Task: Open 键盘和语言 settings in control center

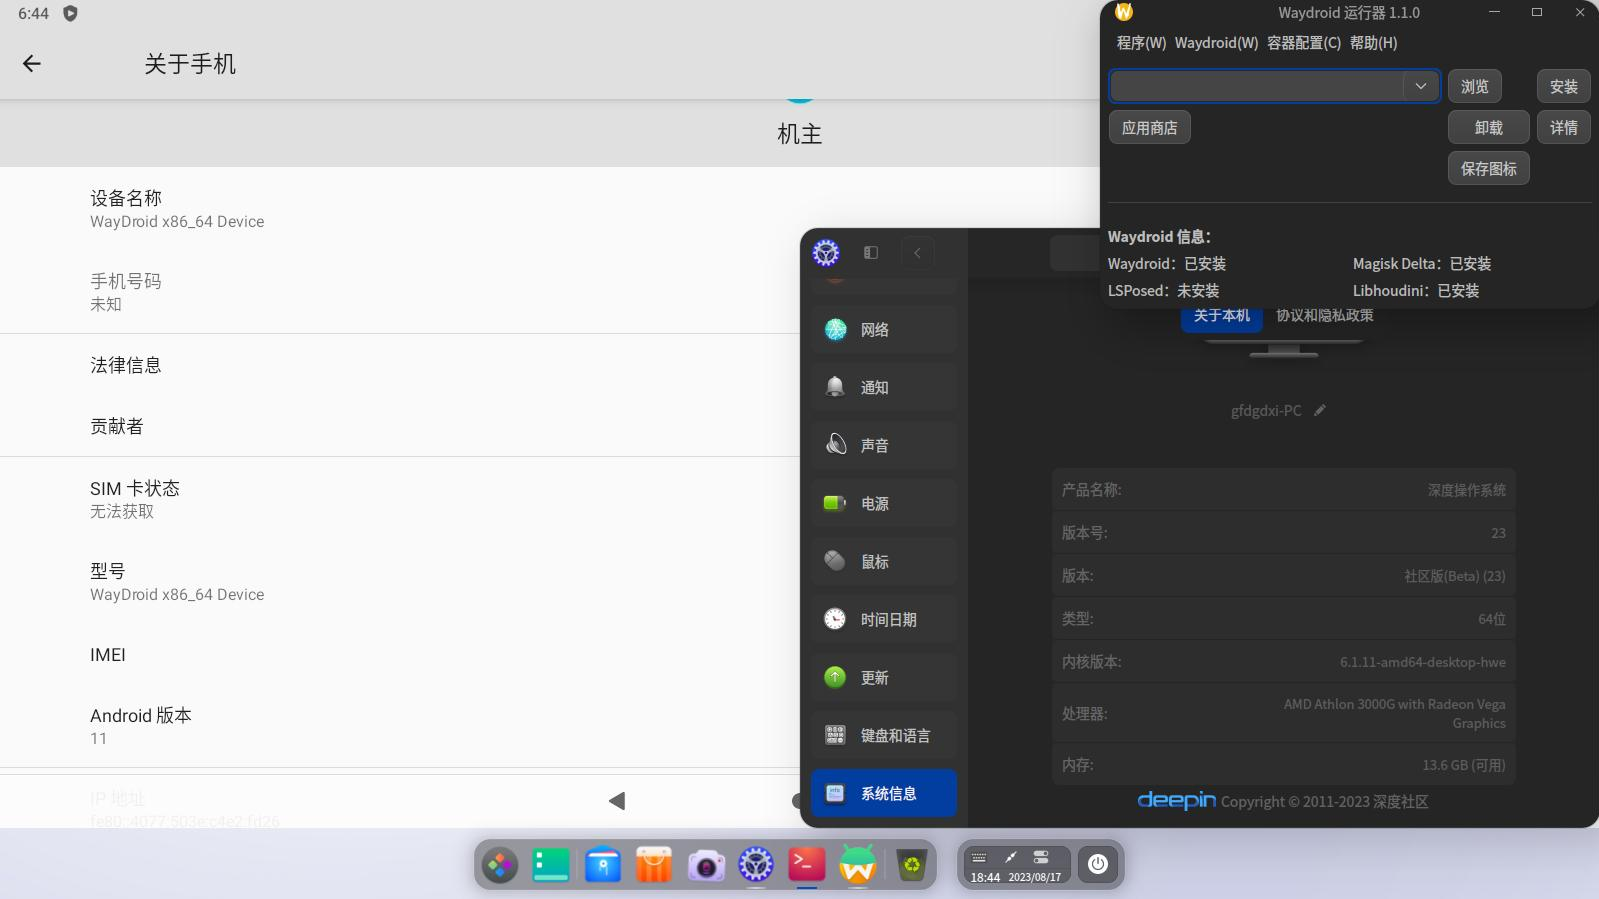Action: coord(884,736)
